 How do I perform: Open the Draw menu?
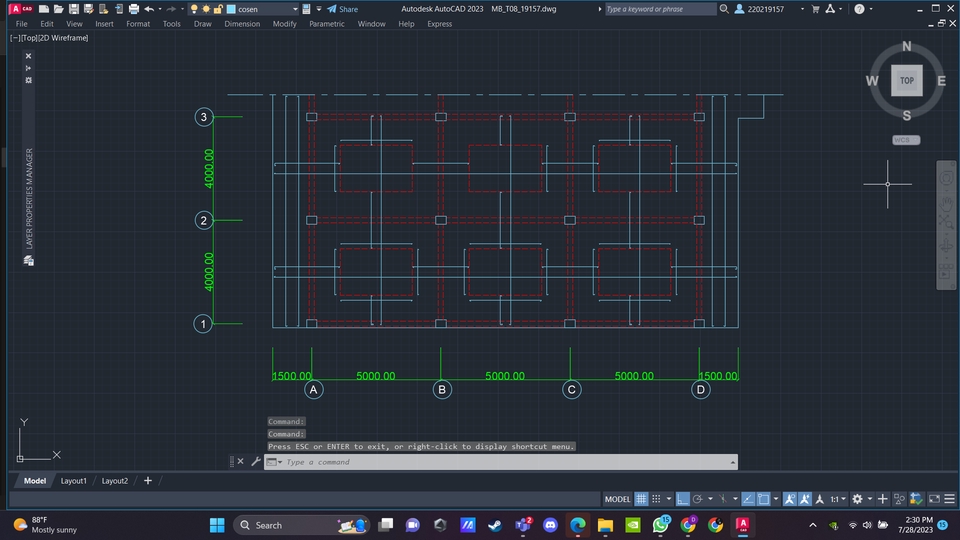[x=203, y=24]
